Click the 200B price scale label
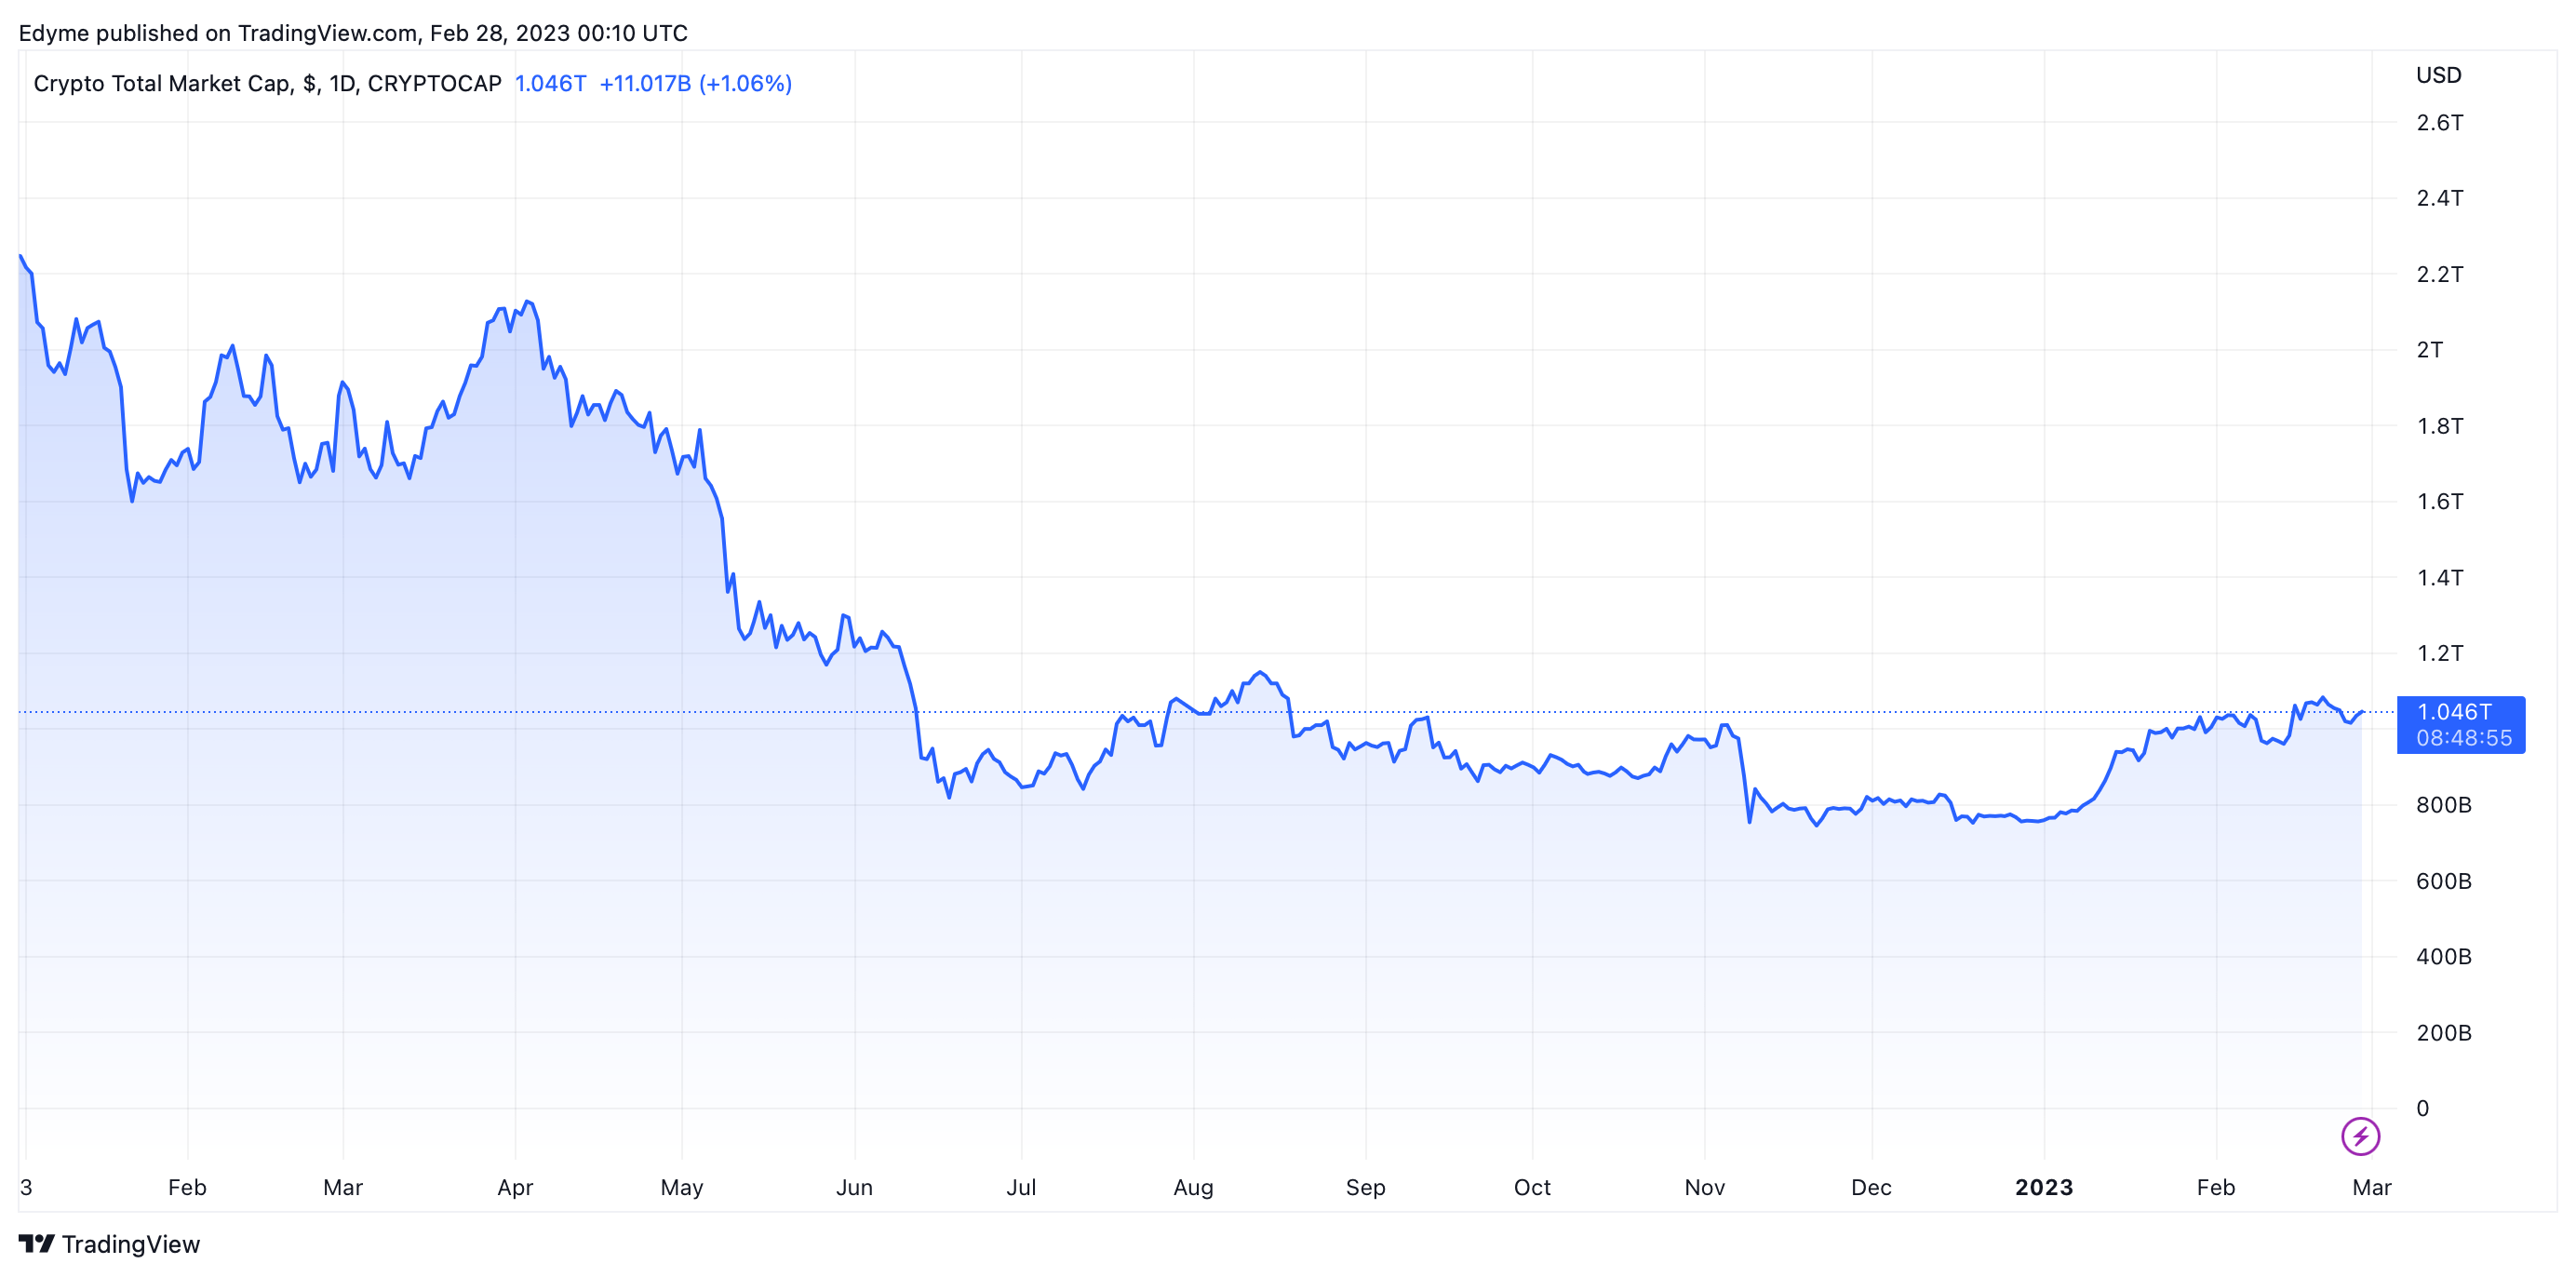 click(2443, 1032)
